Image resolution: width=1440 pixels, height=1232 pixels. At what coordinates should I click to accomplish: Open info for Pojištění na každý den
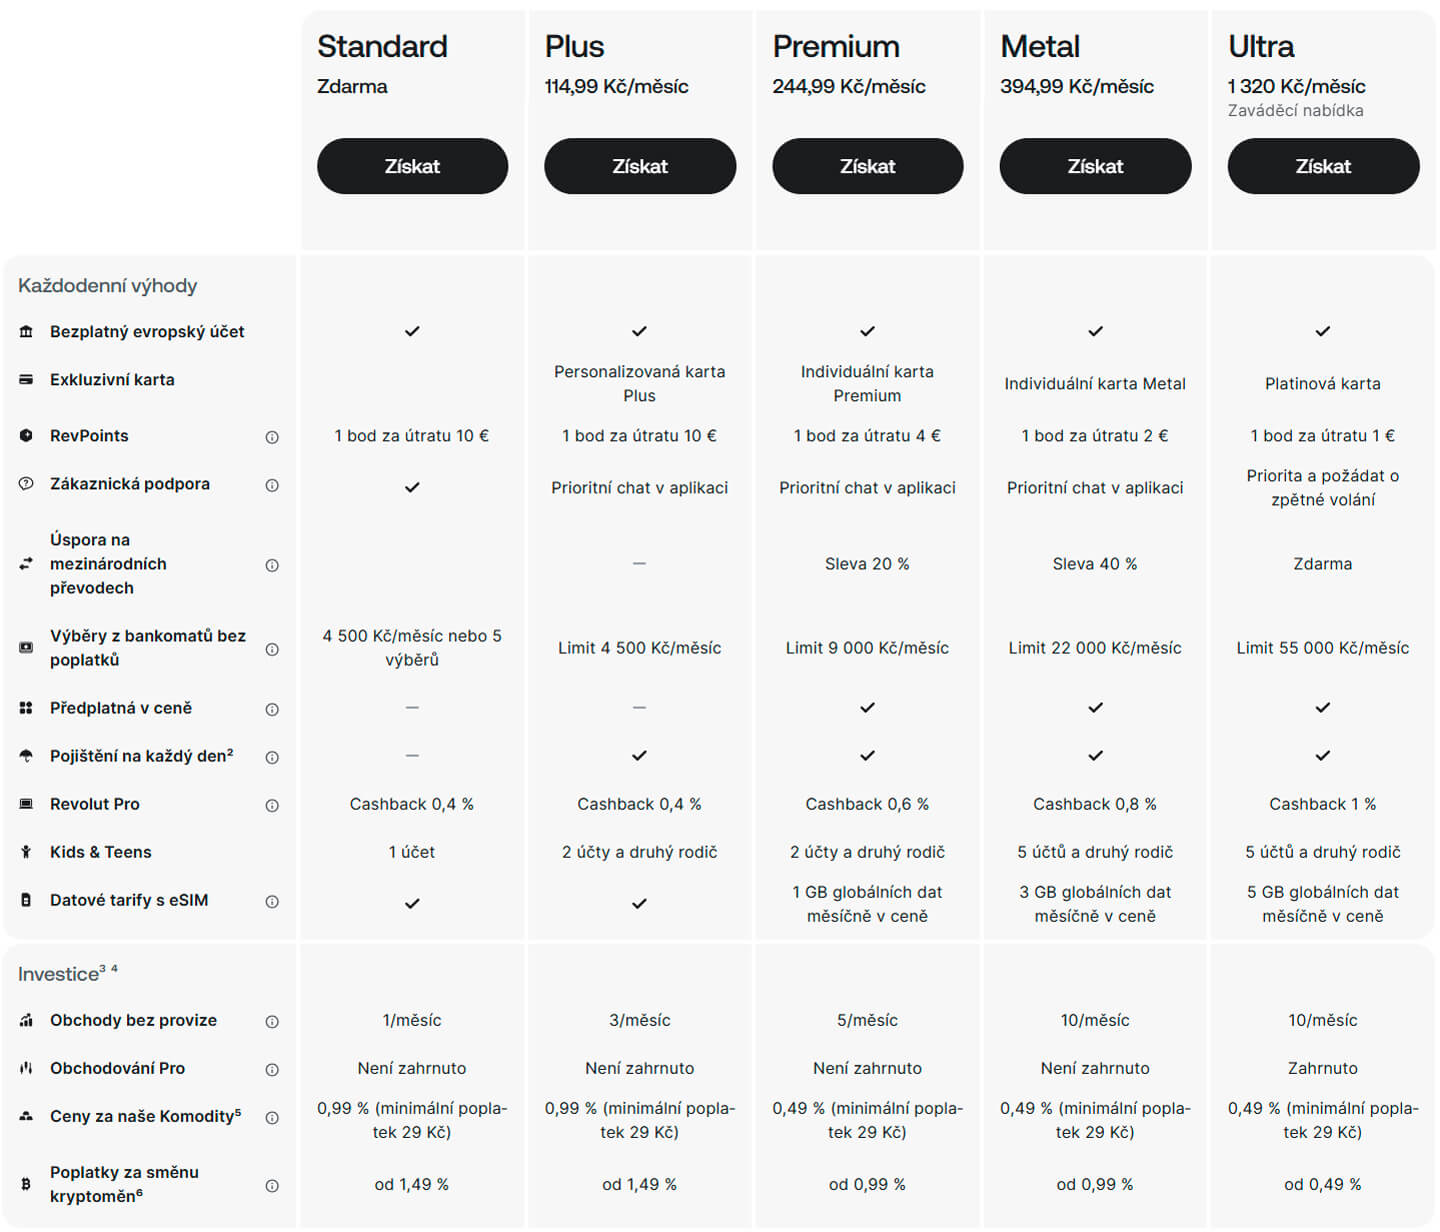click(272, 757)
